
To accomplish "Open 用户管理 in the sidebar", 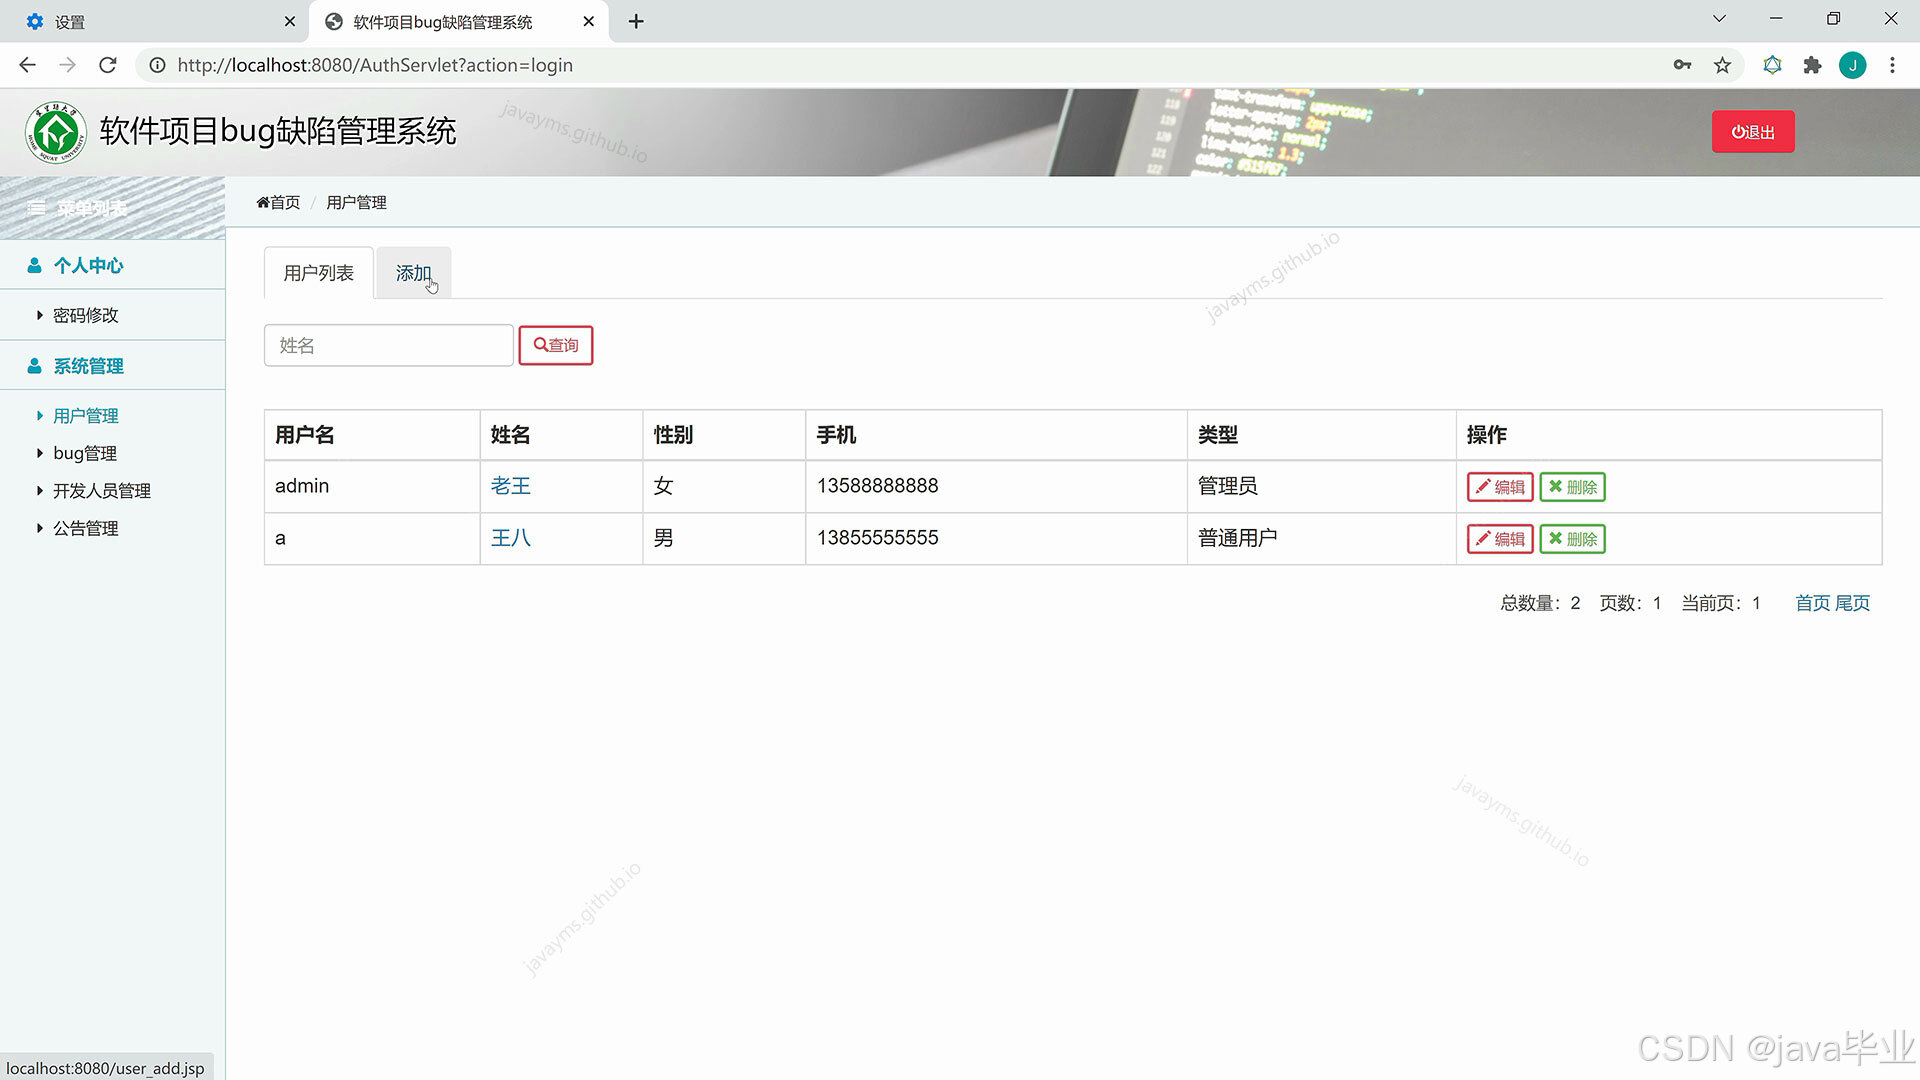I will click(x=86, y=416).
